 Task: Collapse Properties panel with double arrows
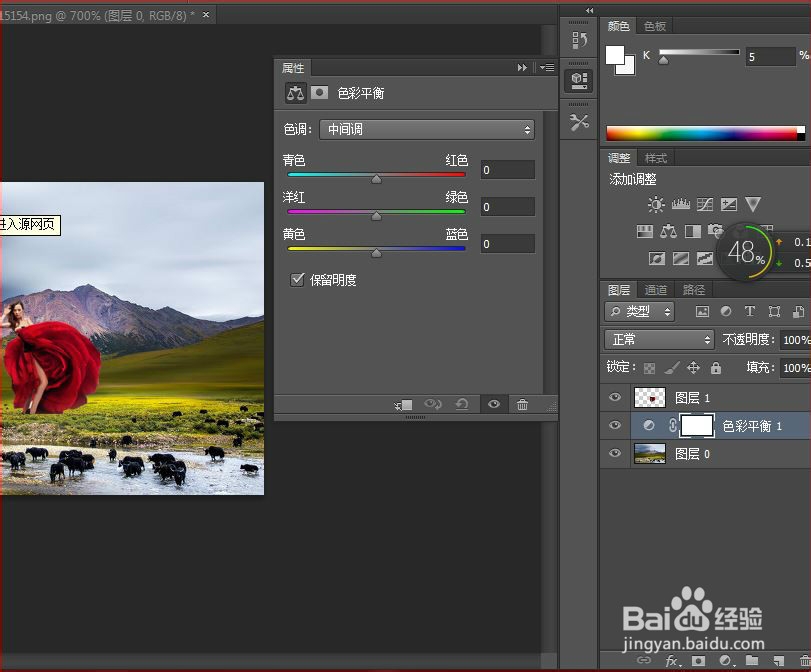click(x=522, y=67)
